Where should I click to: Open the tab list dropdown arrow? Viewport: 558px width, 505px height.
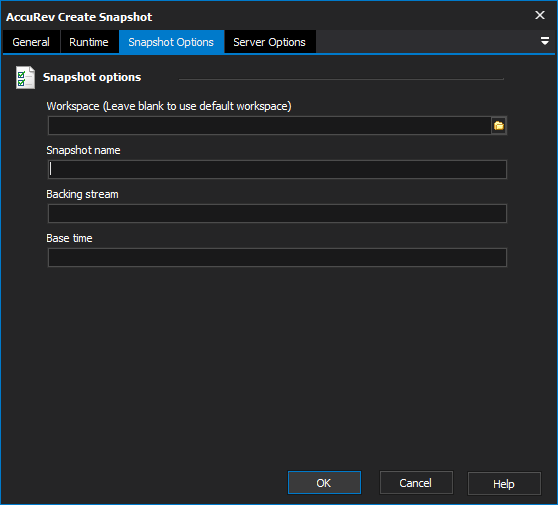pyautogui.click(x=544, y=41)
